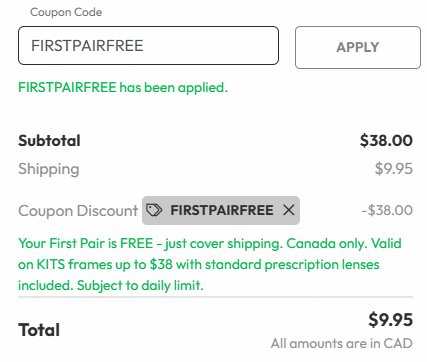Click the "Subject to daily limit." sentence
Viewport: 427px width, 362px height.
pyautogui.click(x=140, y=286)
